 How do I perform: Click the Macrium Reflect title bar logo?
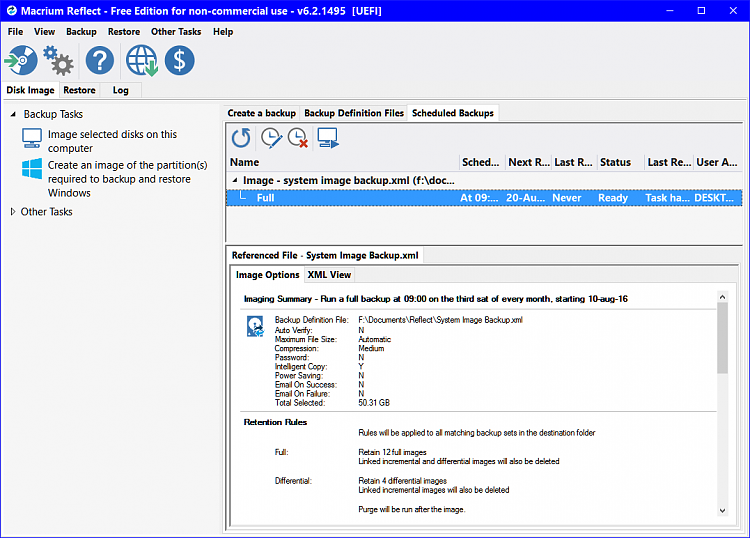11,11
